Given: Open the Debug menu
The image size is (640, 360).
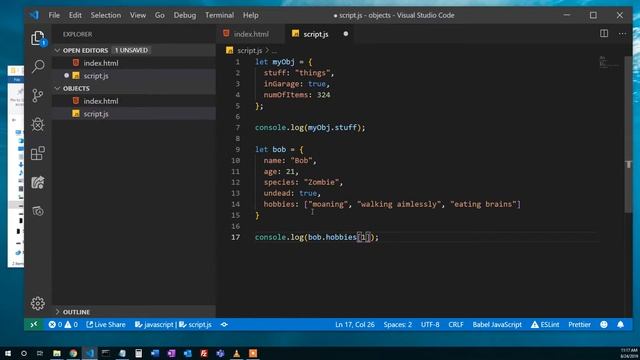Looking at the screenshot, I should 185,15.
